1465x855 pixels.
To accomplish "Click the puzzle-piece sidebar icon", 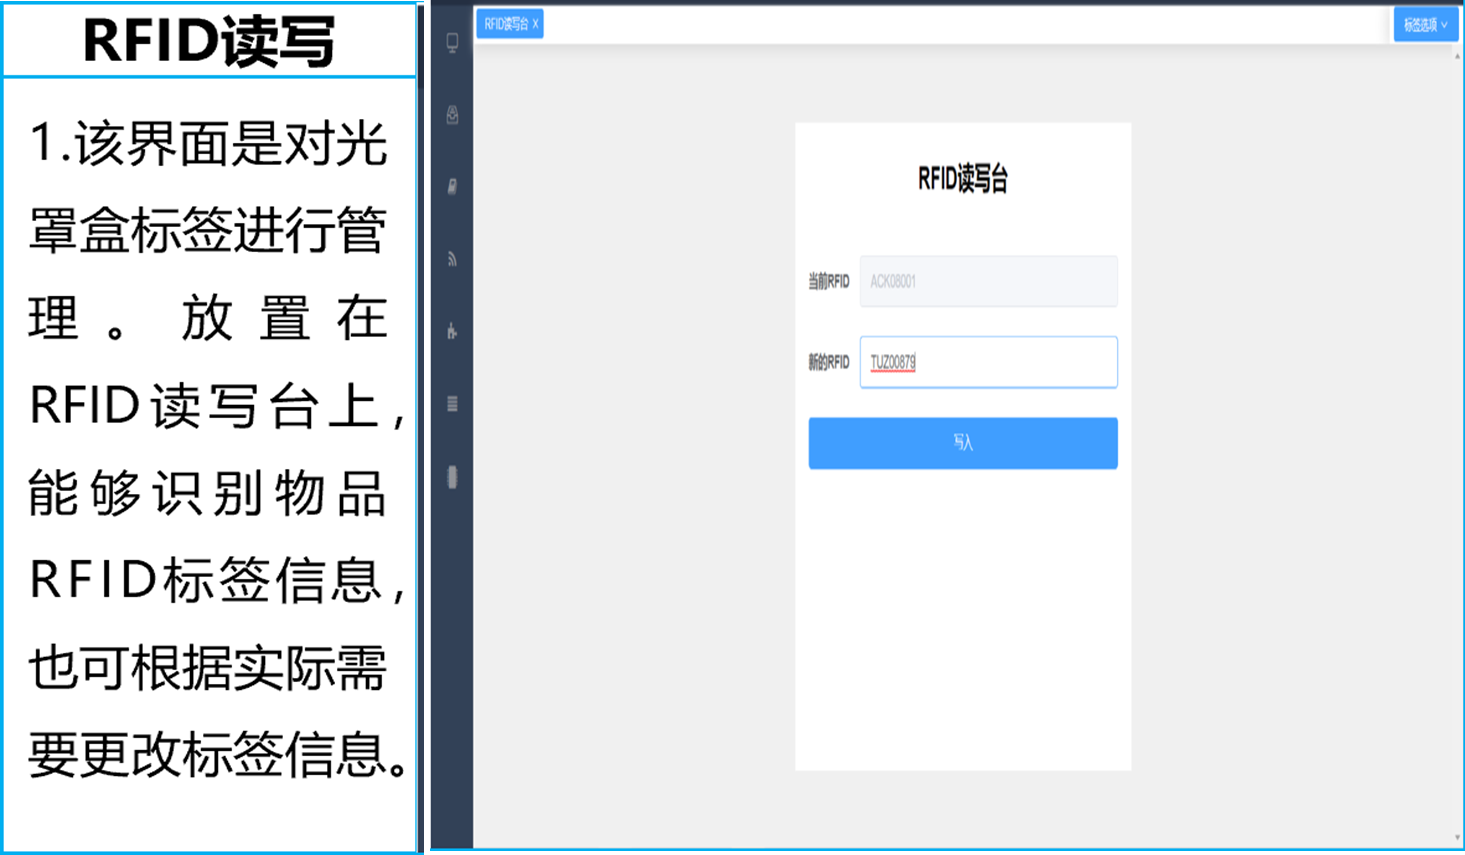I will pos(452,332).
